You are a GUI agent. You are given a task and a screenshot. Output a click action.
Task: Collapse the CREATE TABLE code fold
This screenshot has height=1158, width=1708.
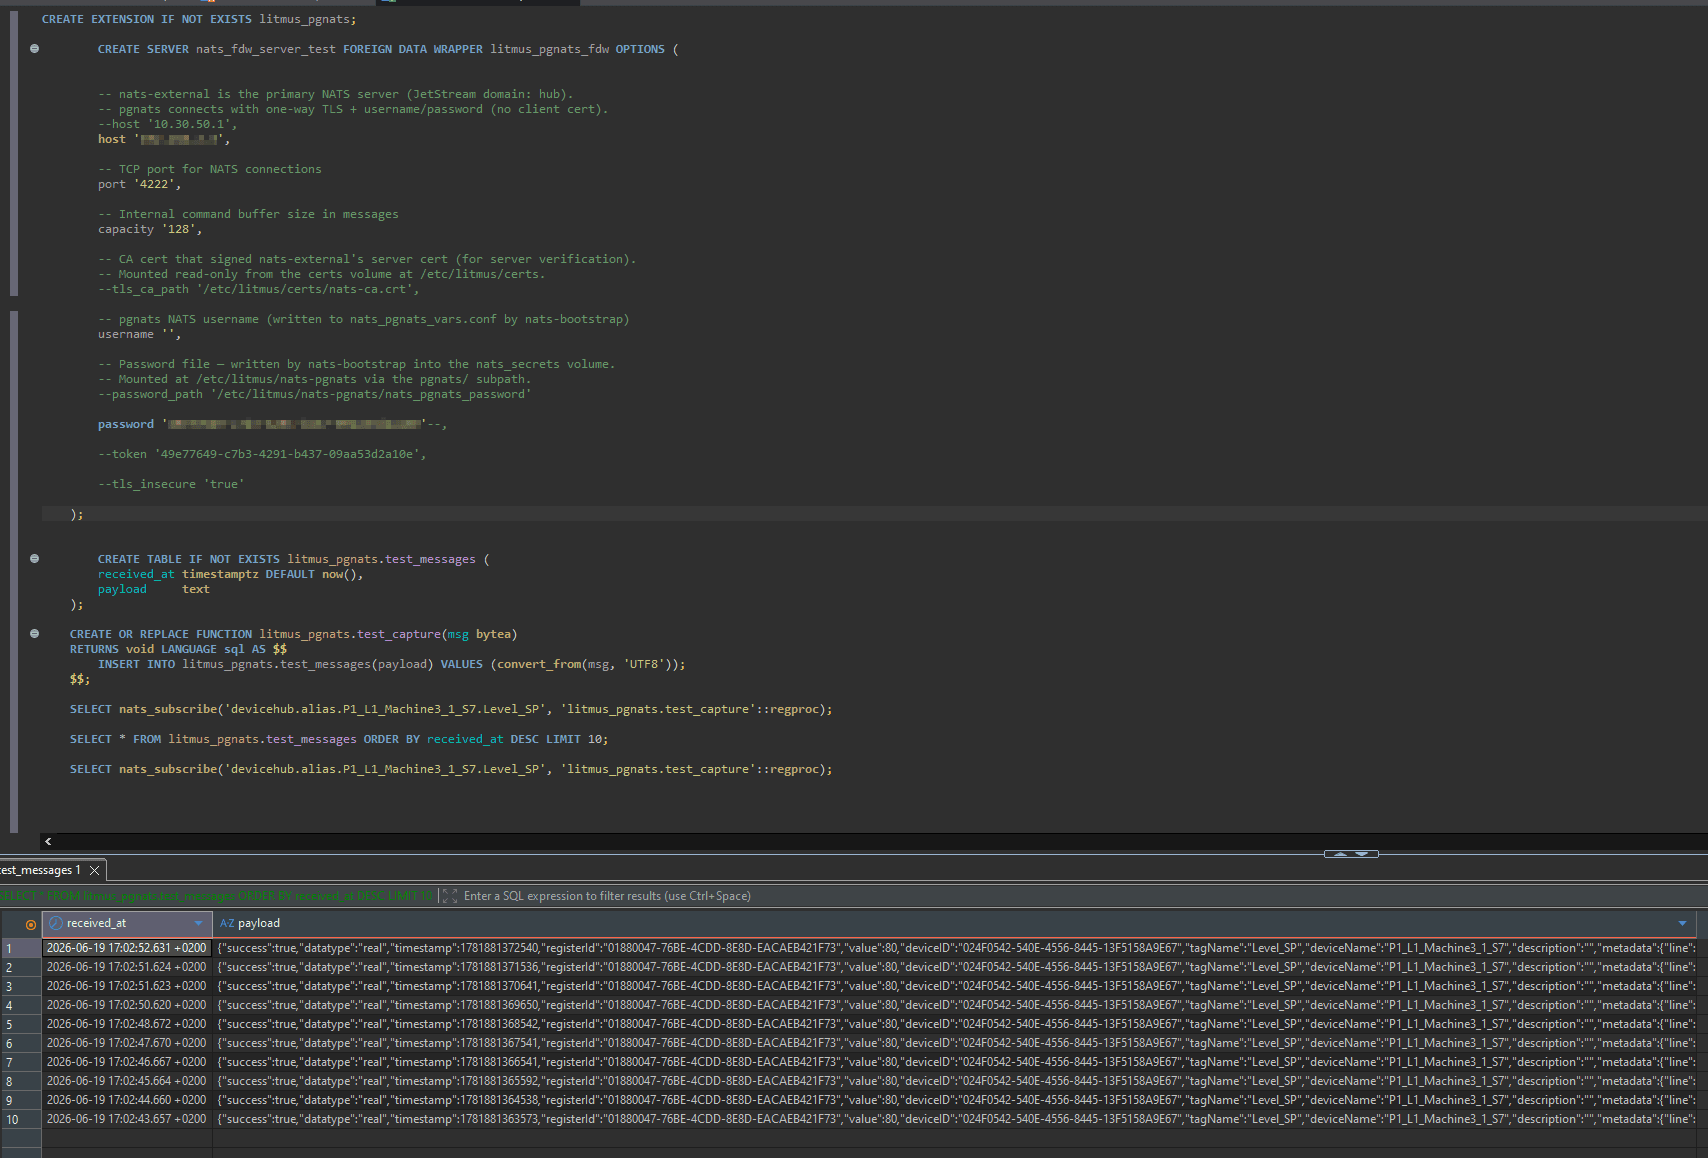[x=35, y=559]
